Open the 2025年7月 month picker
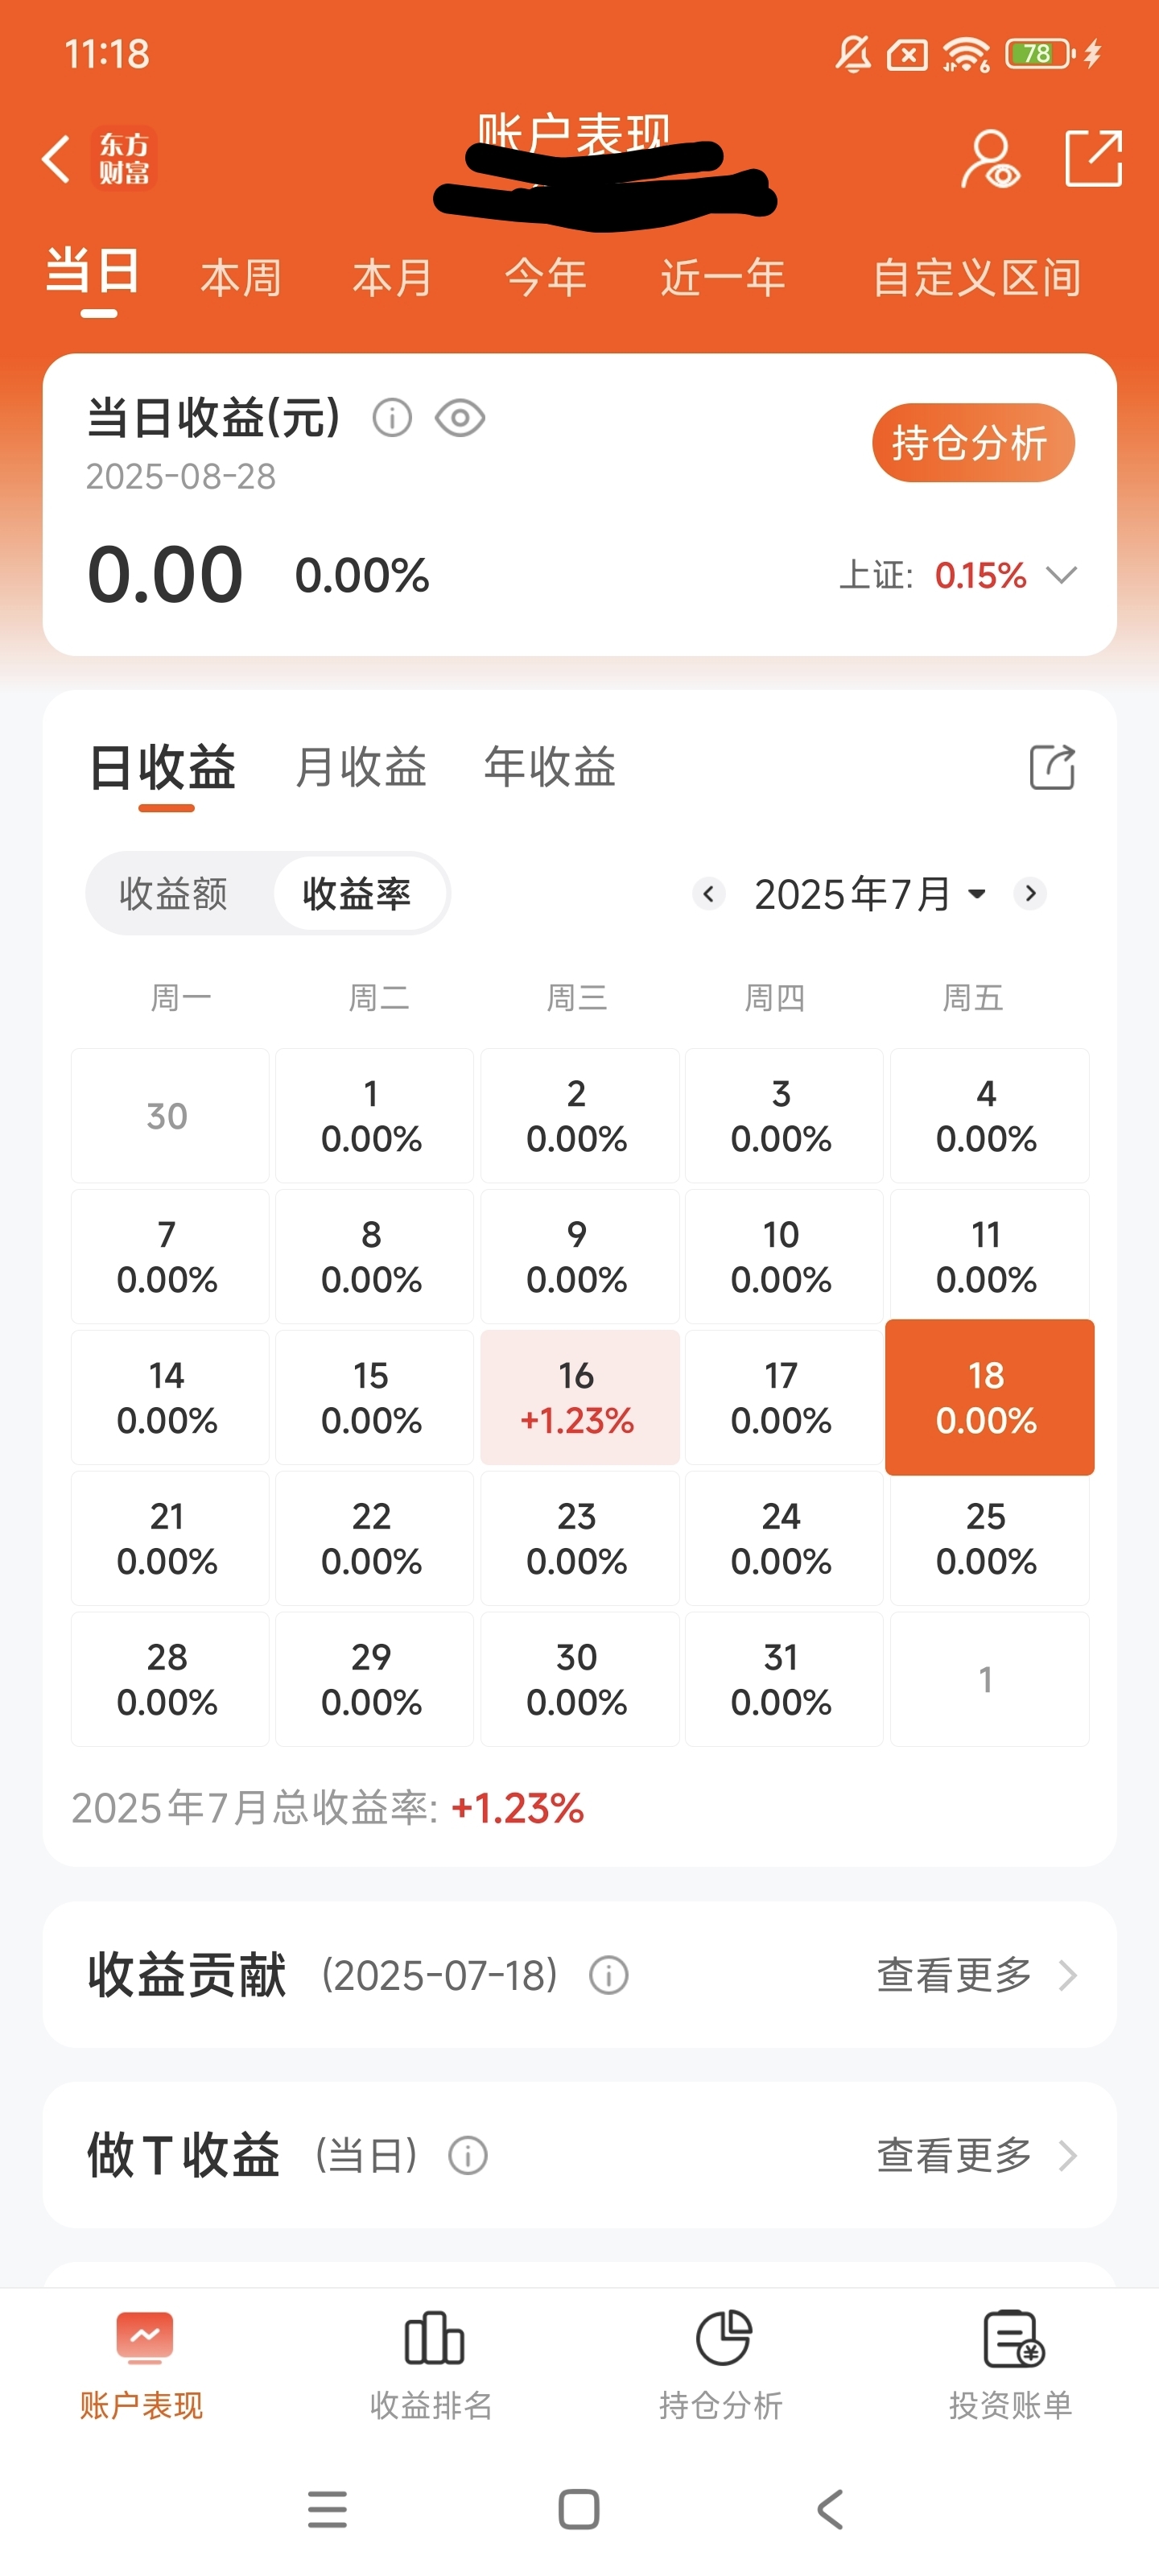 pyautogui.click(x=869, y=893)
